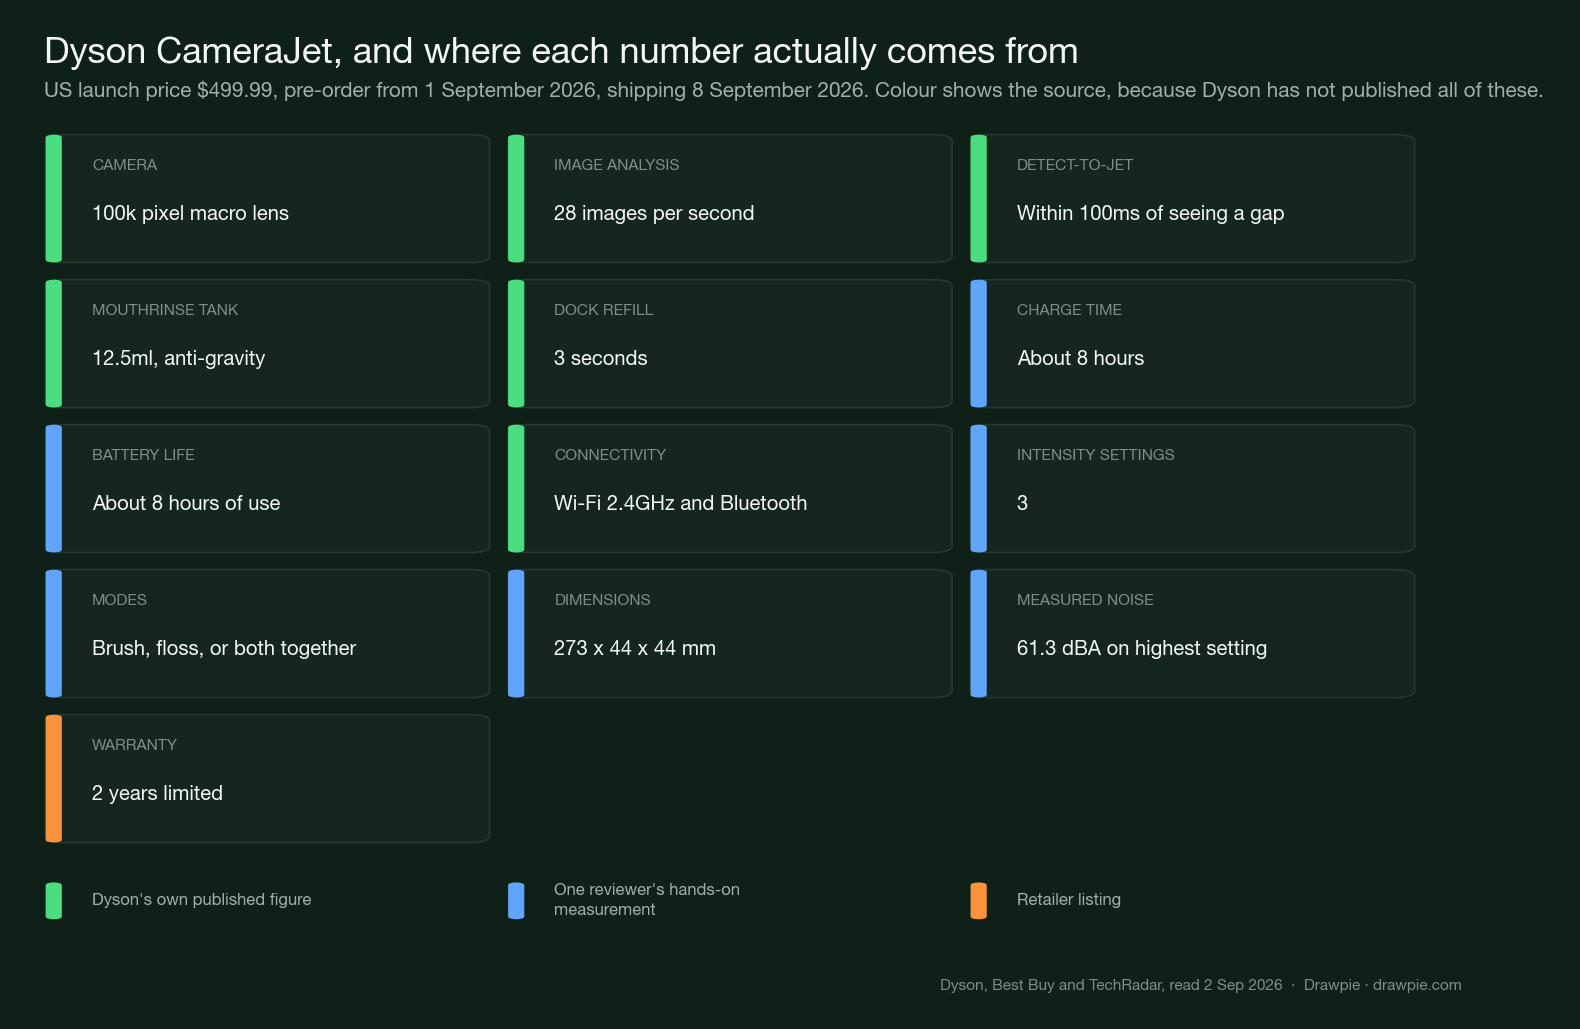This screenshot has width=1580, height=1029.
Task: Click the blue source bar on the Battery Life card
Action: pyautogui.click(x=54, y=489)
